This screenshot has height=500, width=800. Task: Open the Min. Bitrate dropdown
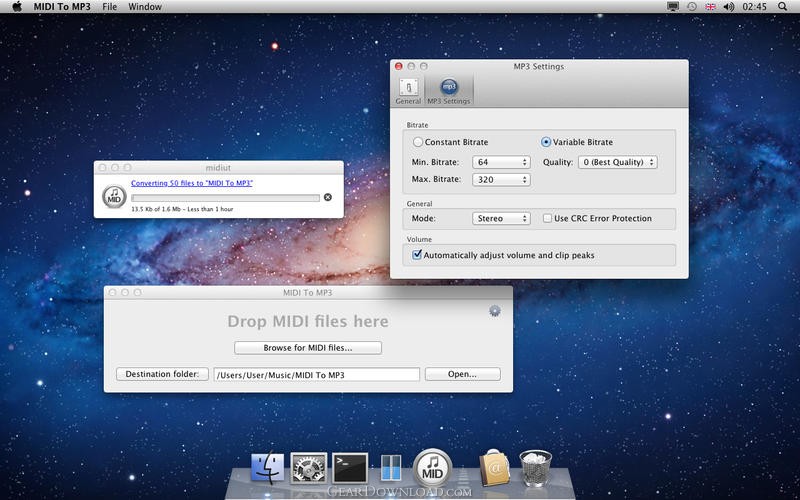502,162
